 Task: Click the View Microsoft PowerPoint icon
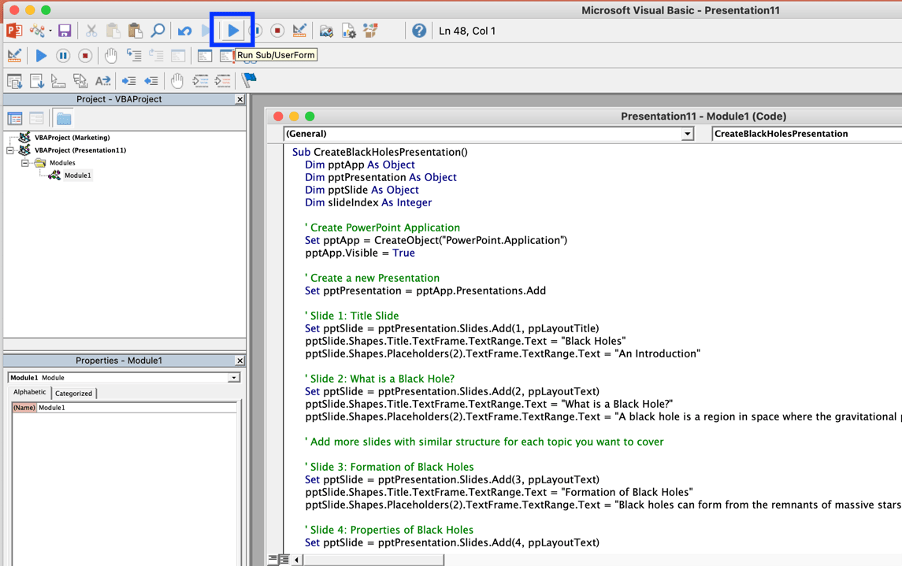pyautogui.click(x=14, y=30)
